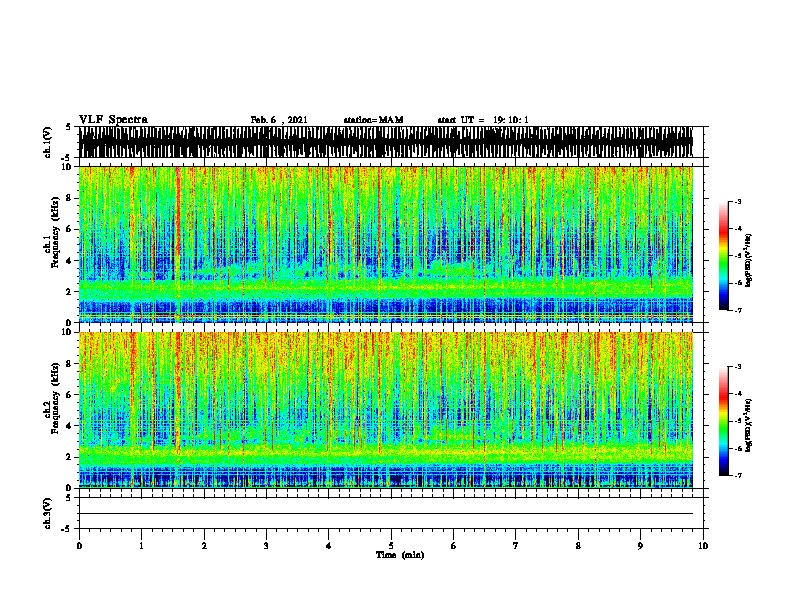Click the "-3" label on ch.2 color bar
Image resolution: width=792 pixels, height=612 pixels.
(737, 367)
